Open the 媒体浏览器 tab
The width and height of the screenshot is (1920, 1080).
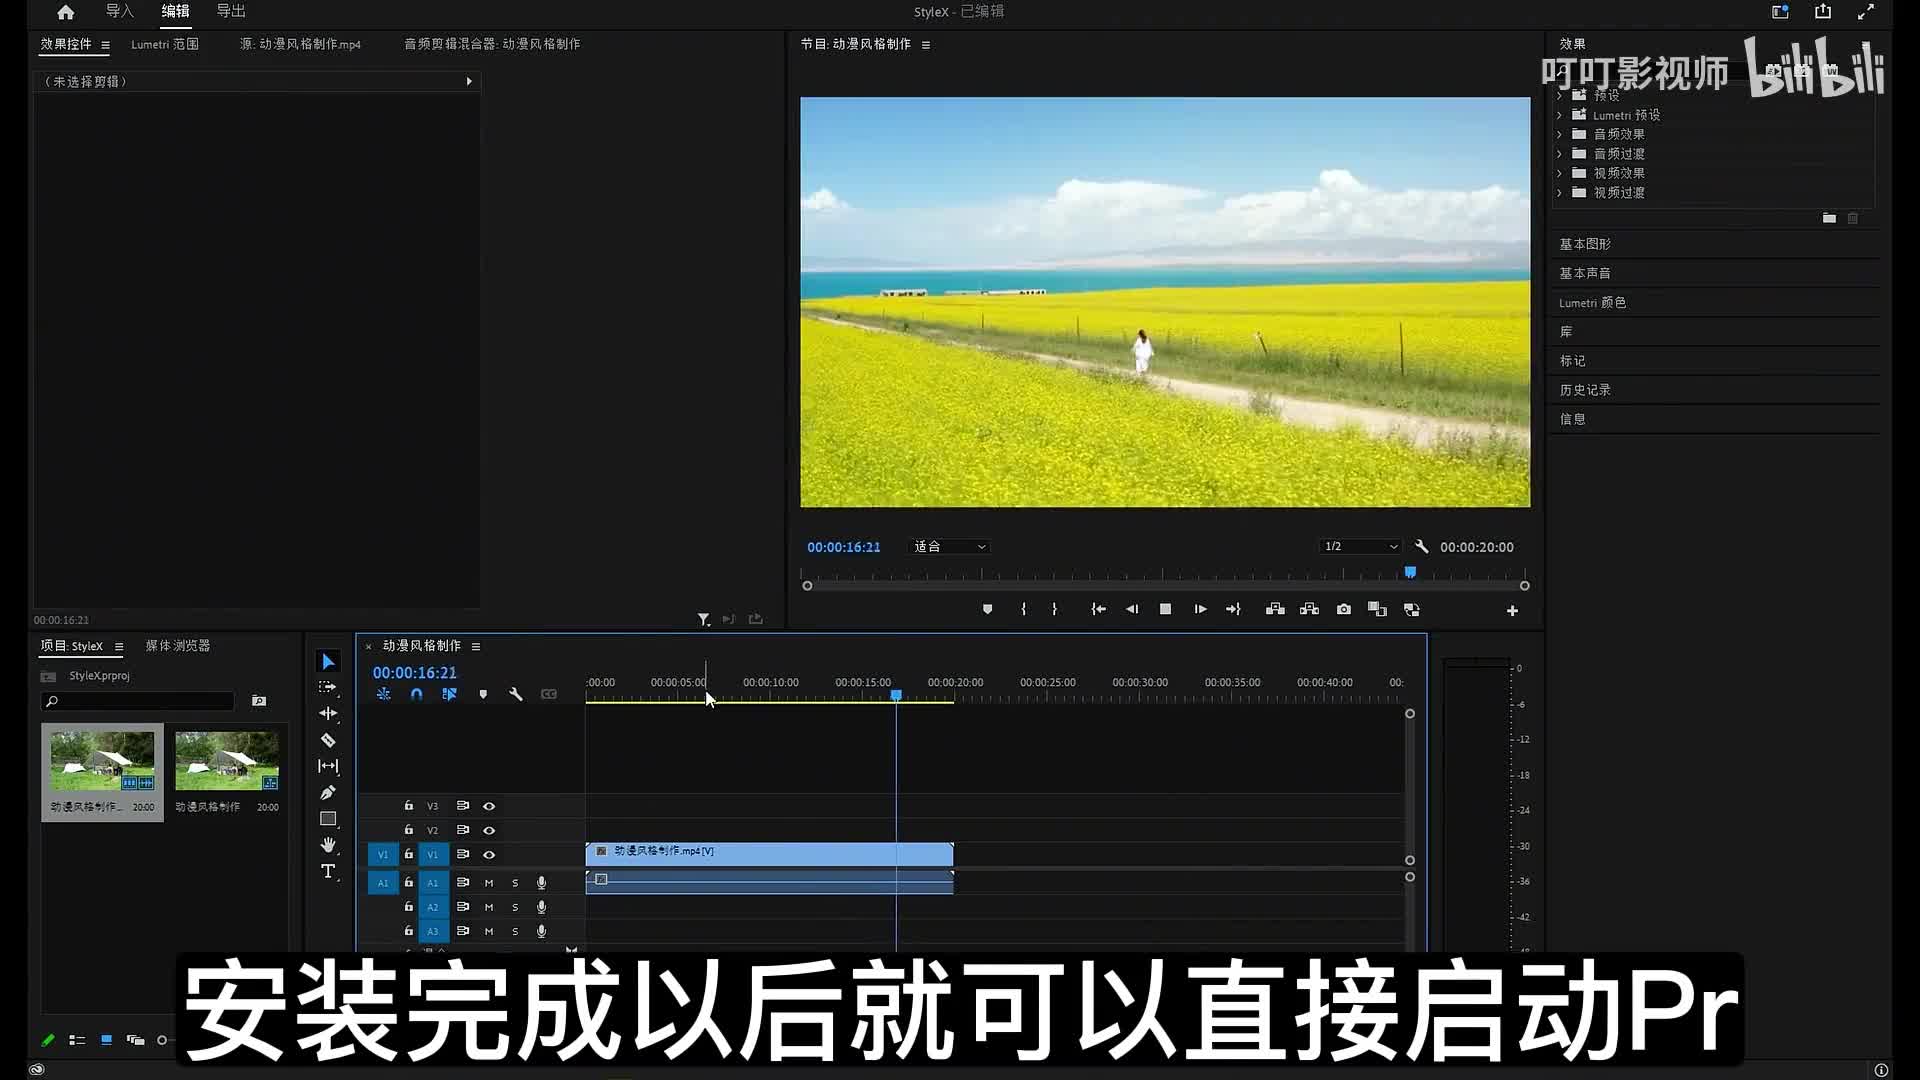178,646
